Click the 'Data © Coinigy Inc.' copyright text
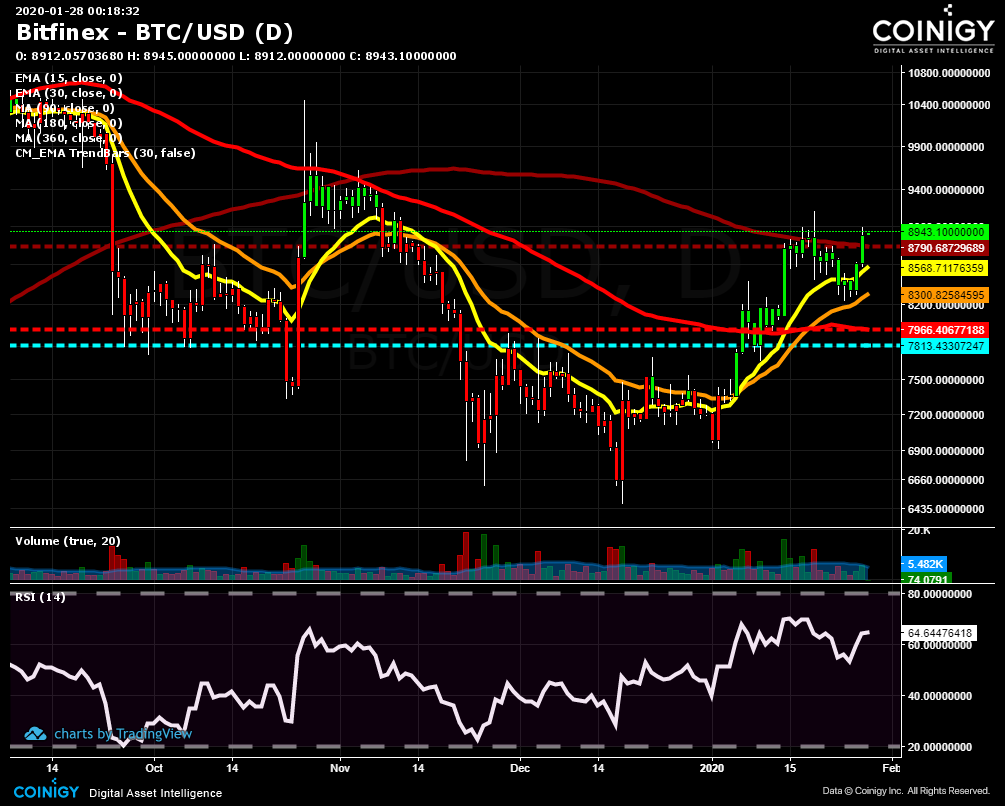This screenshot has width=1005, height=806. (x=863, y=791)
